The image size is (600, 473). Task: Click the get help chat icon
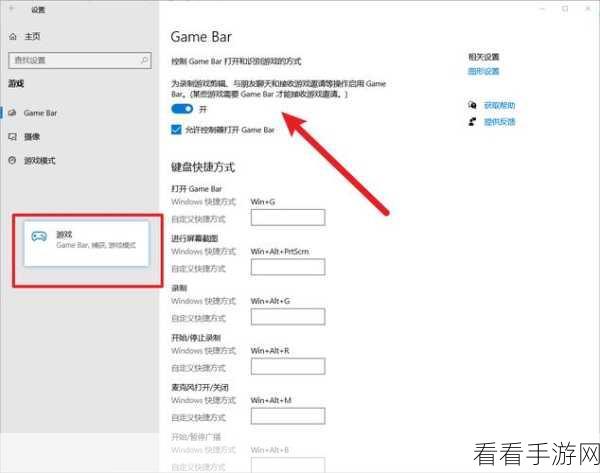click(472, 105)
